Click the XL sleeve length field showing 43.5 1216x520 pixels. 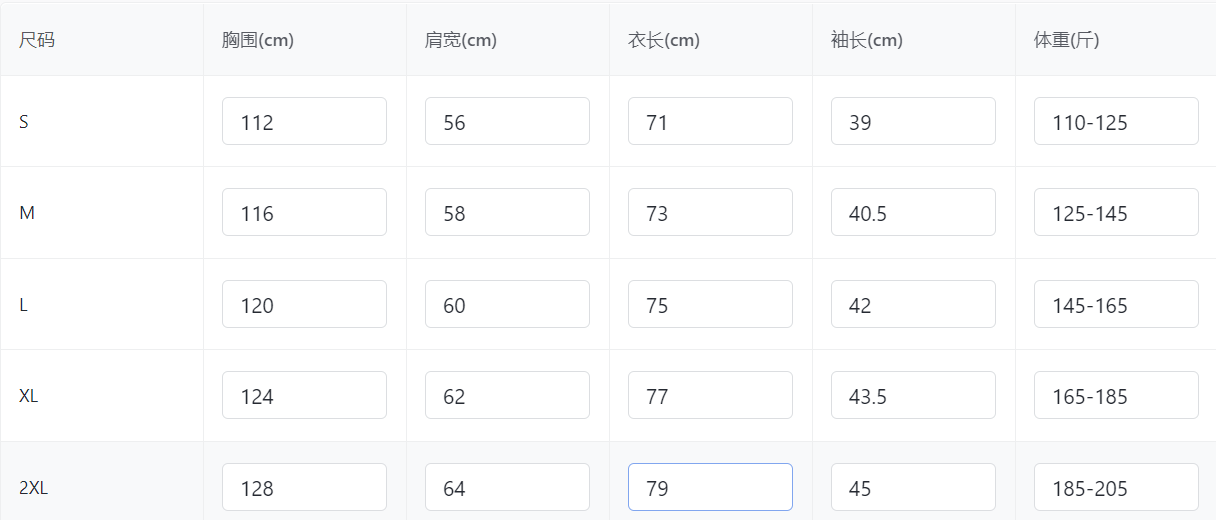[913, 395]
